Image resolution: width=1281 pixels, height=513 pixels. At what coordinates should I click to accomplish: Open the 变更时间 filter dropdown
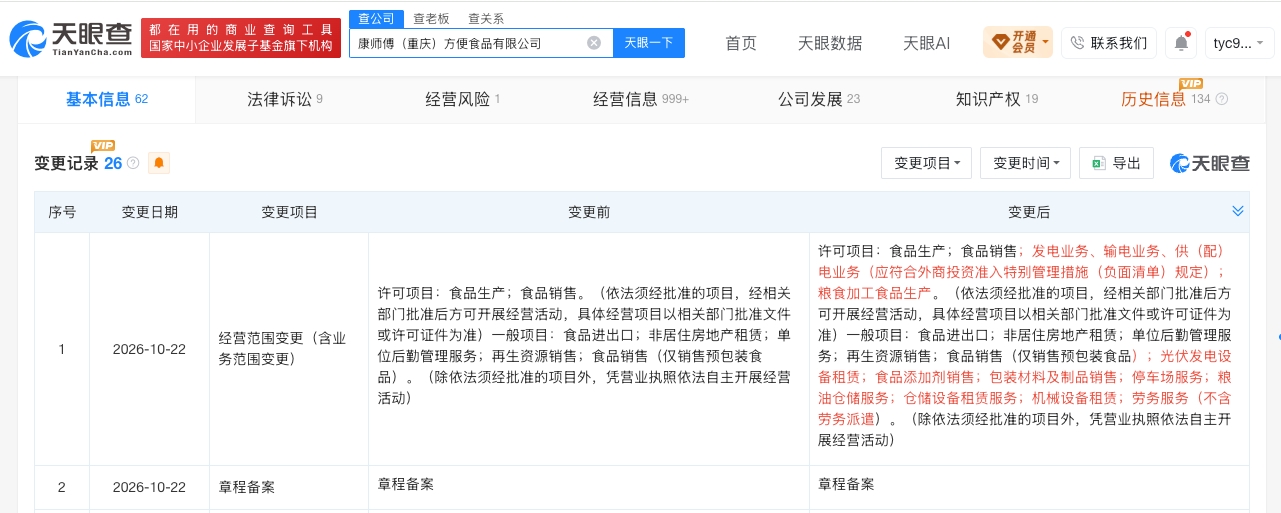(x=1026, y=163)
